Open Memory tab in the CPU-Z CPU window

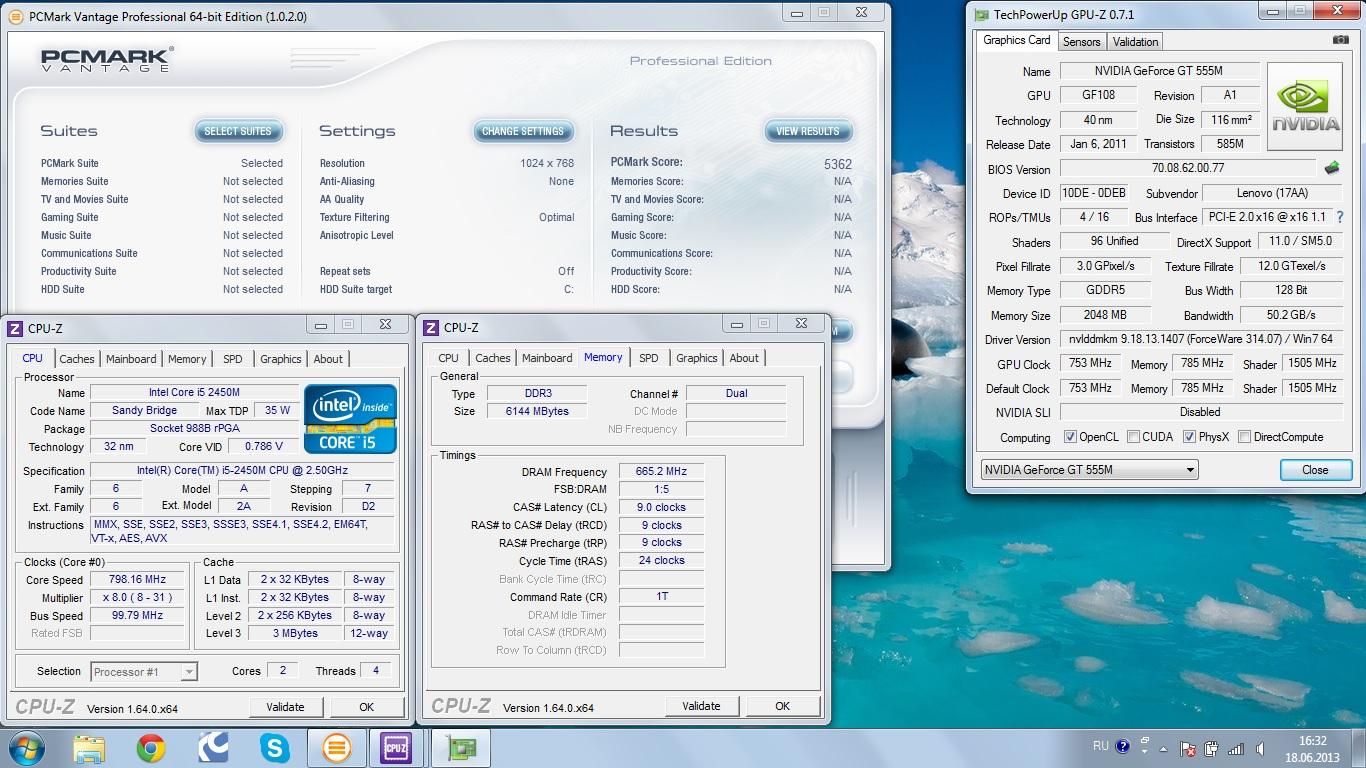coord(187,359)
